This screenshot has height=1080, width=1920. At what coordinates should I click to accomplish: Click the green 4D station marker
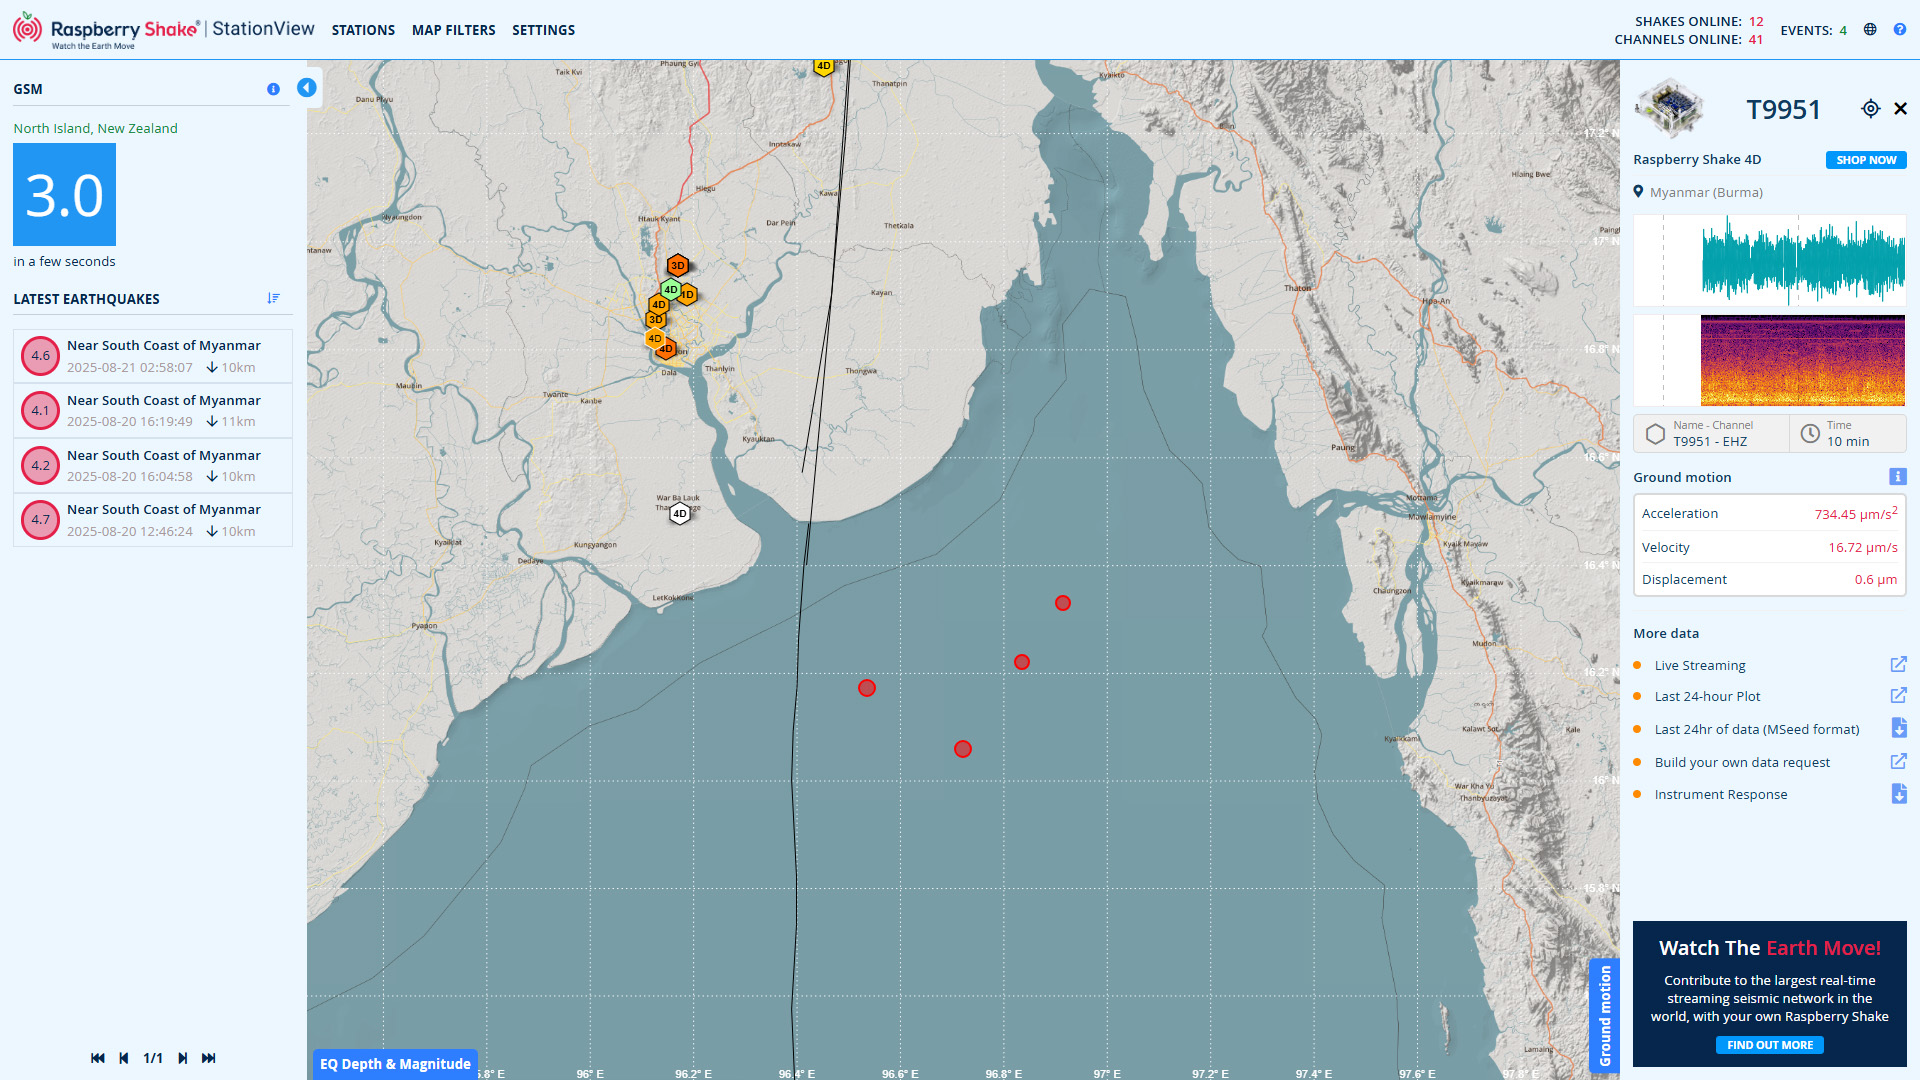(x=671, y=290)
